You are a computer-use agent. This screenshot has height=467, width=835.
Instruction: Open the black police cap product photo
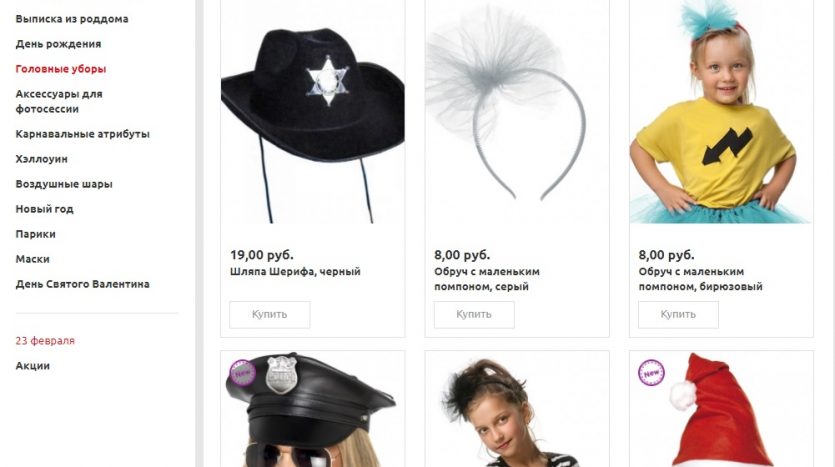click(313, 409)
